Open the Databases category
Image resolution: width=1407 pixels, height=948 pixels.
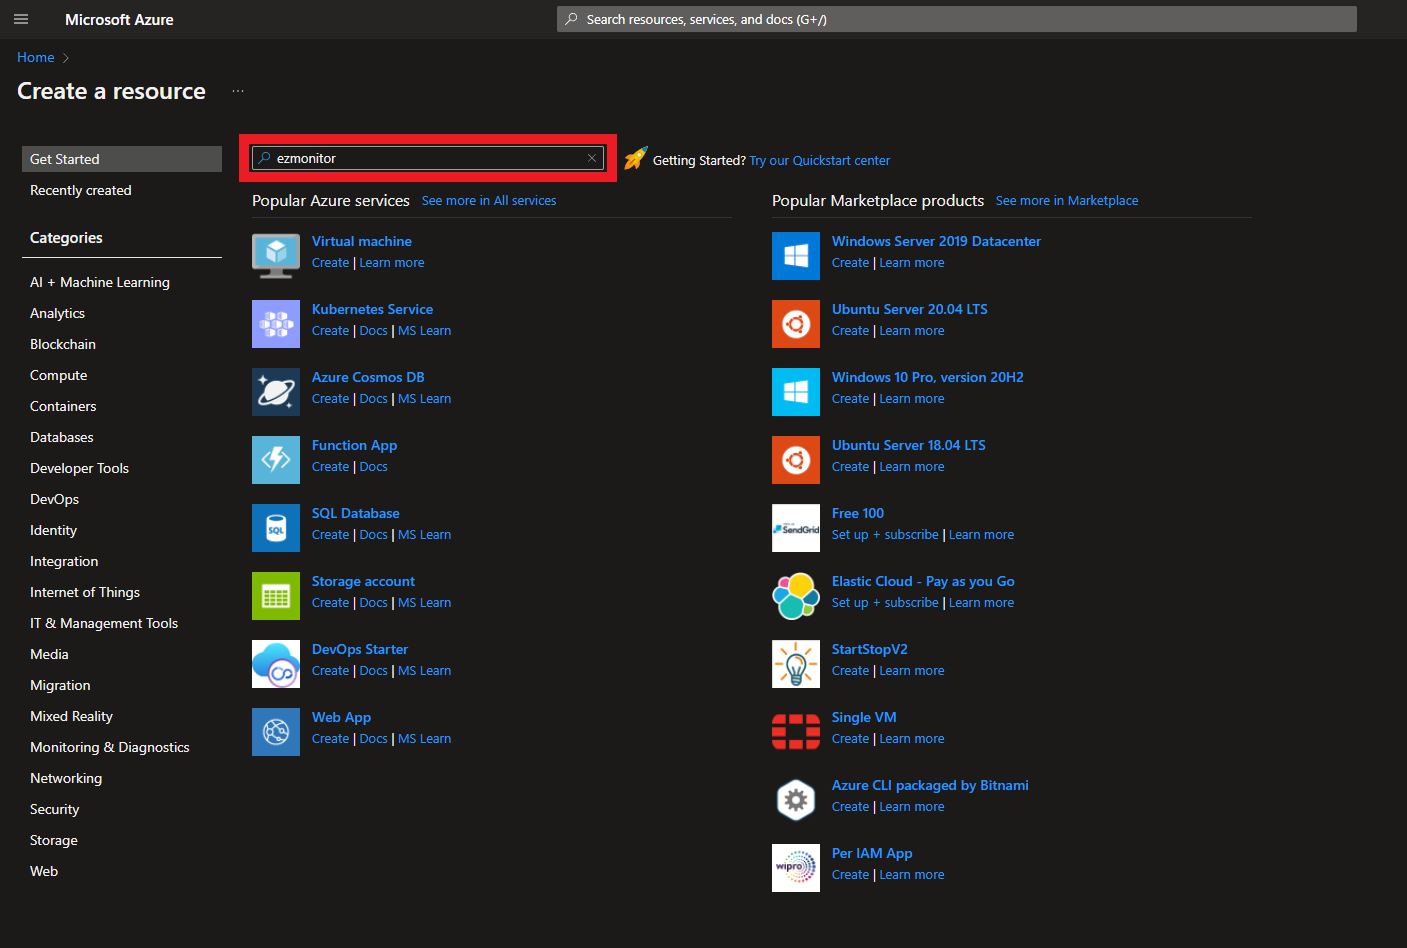(x=61, y=437)
